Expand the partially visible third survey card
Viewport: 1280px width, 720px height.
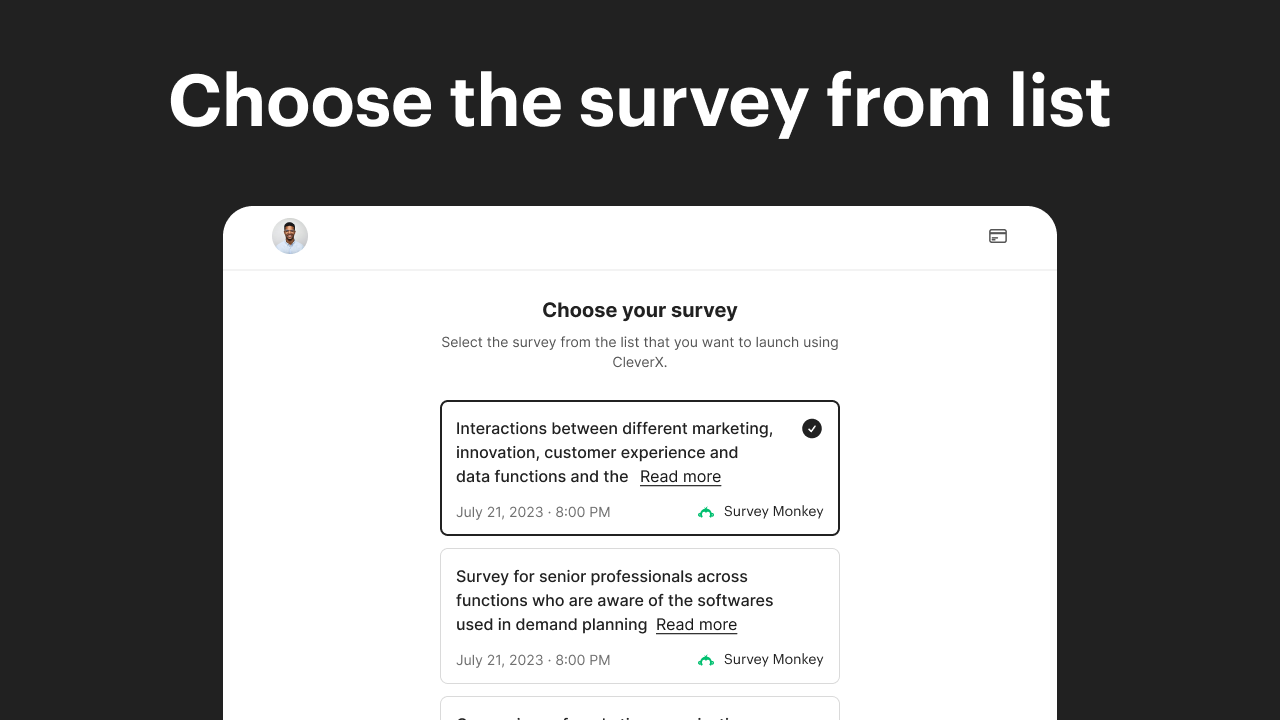coord(640,712)
